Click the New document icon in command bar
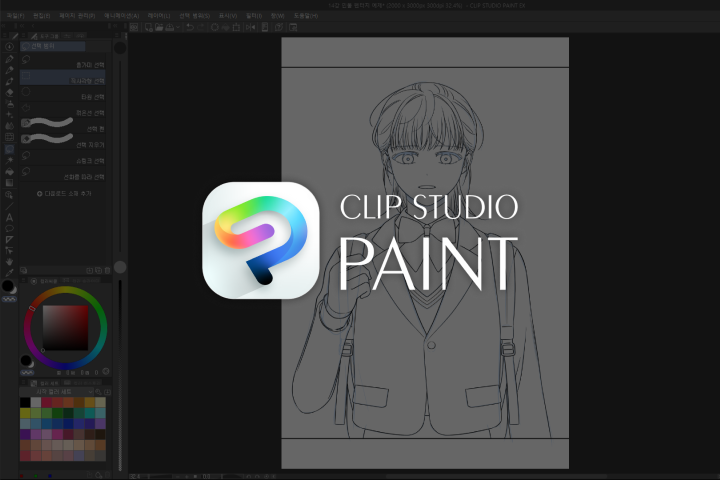The image size is (720, 480). click(149, 28)
